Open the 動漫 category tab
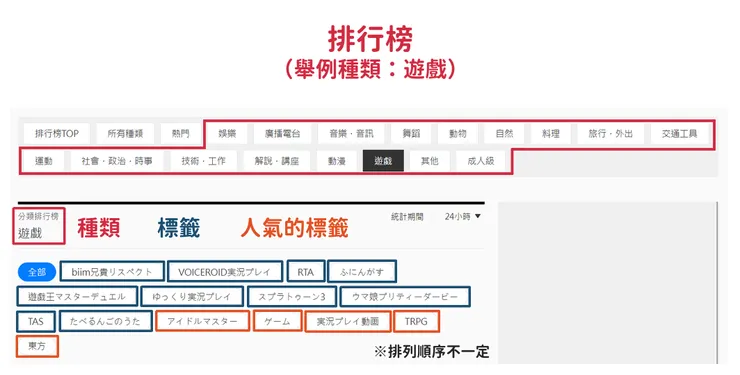 (336, 161)
